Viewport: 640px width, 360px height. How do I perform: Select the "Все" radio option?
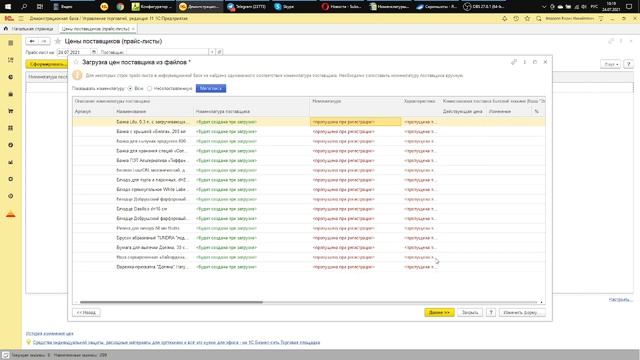(130, 89)
